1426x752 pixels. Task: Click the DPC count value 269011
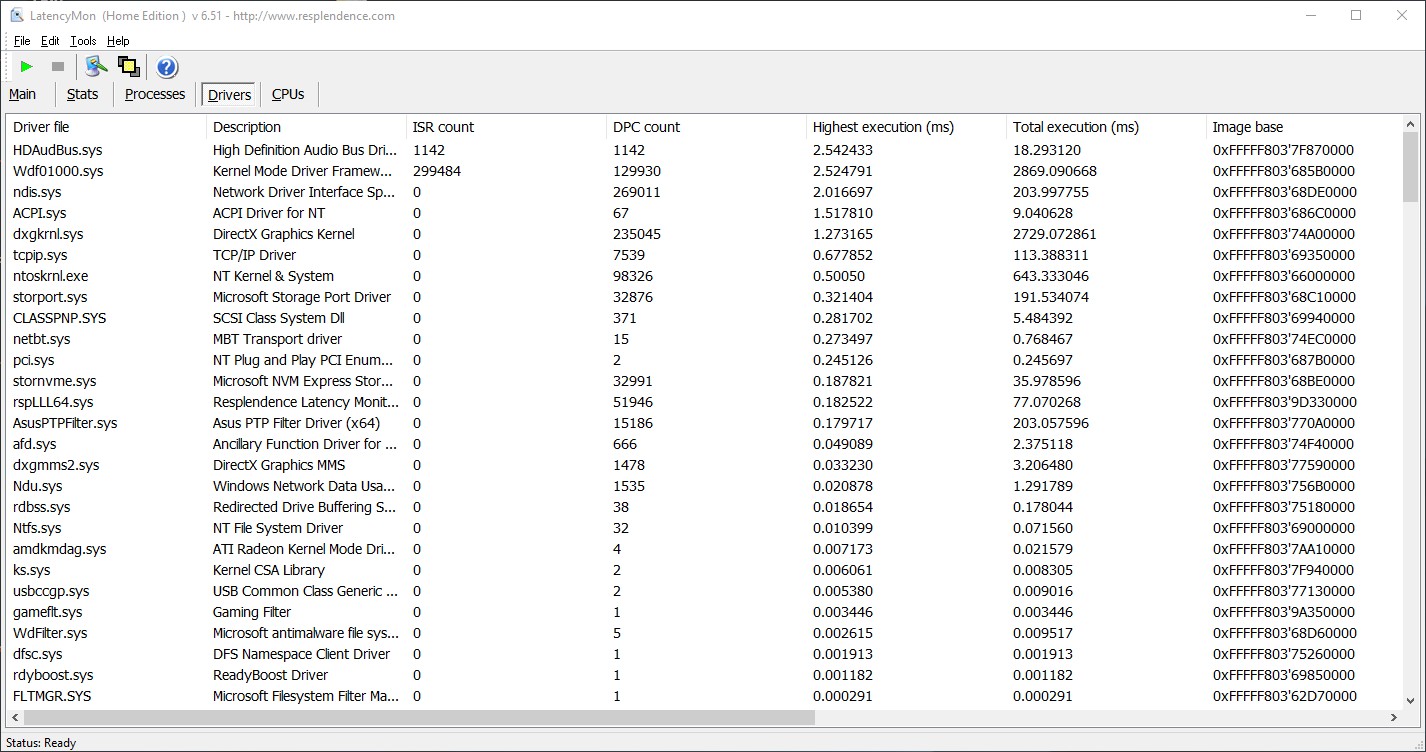tap(637, 192)
